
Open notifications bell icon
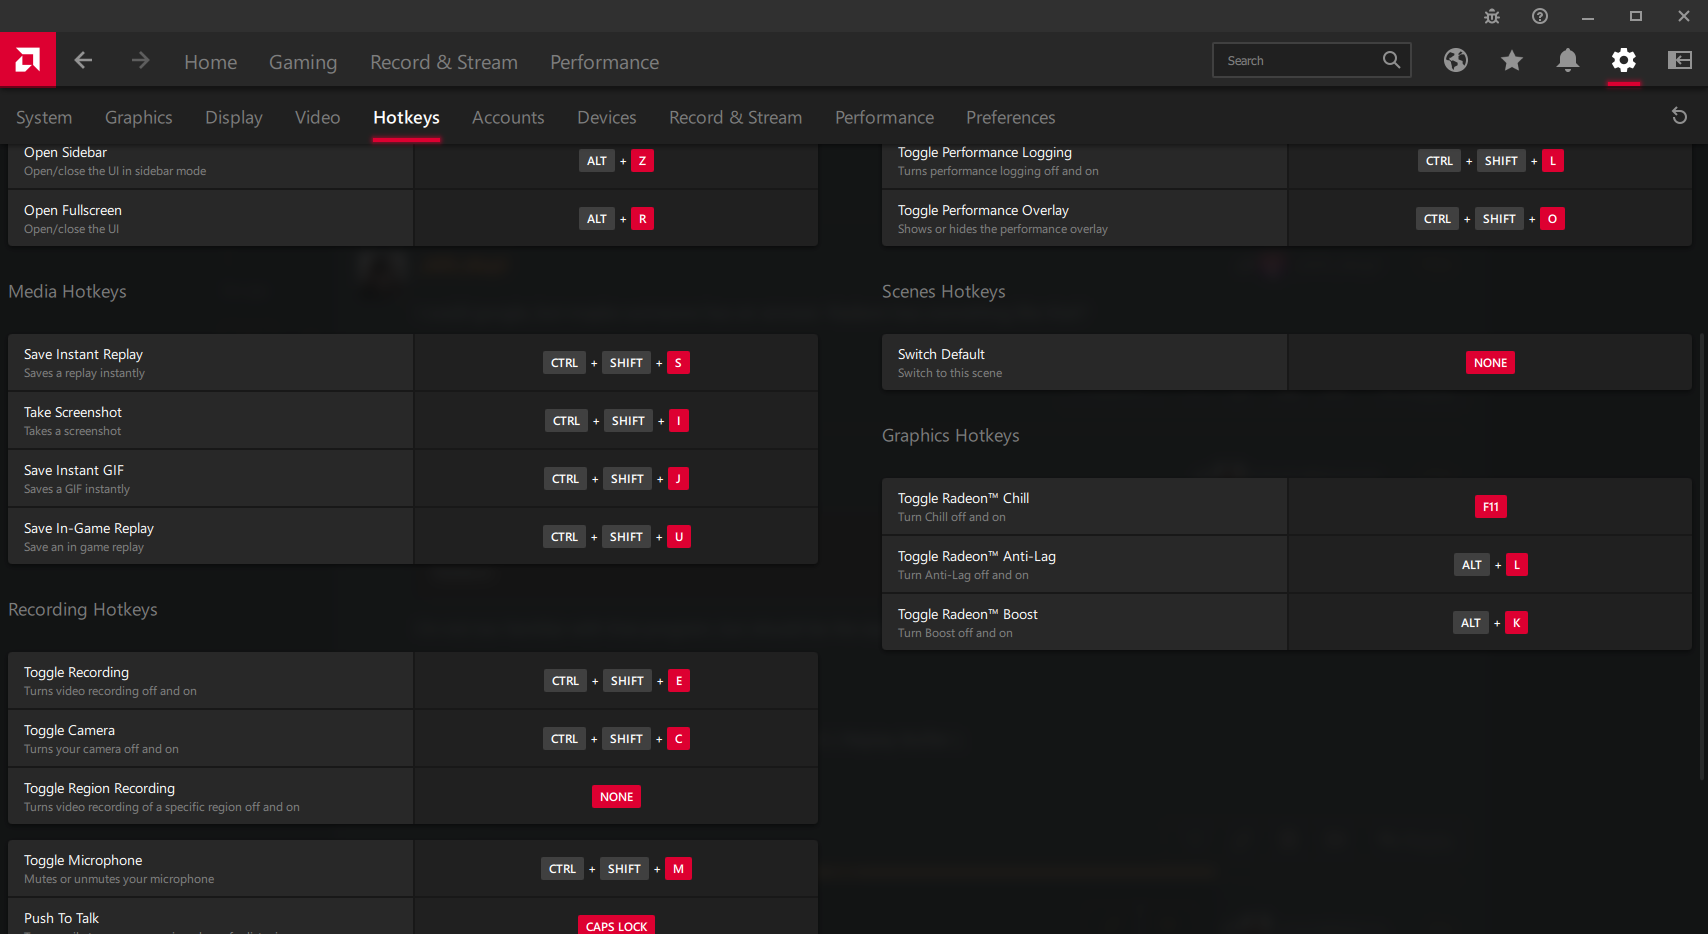[1568, 61]
